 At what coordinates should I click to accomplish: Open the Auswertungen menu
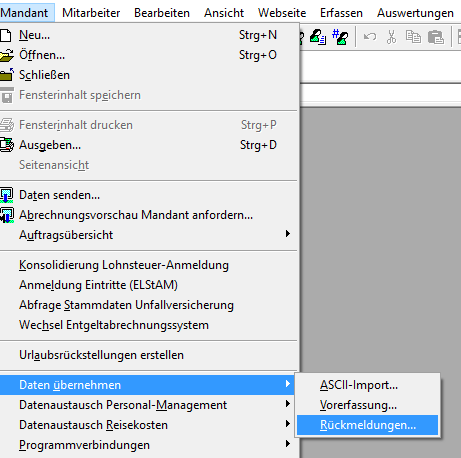pyautogui.click(x=415, y=13)
